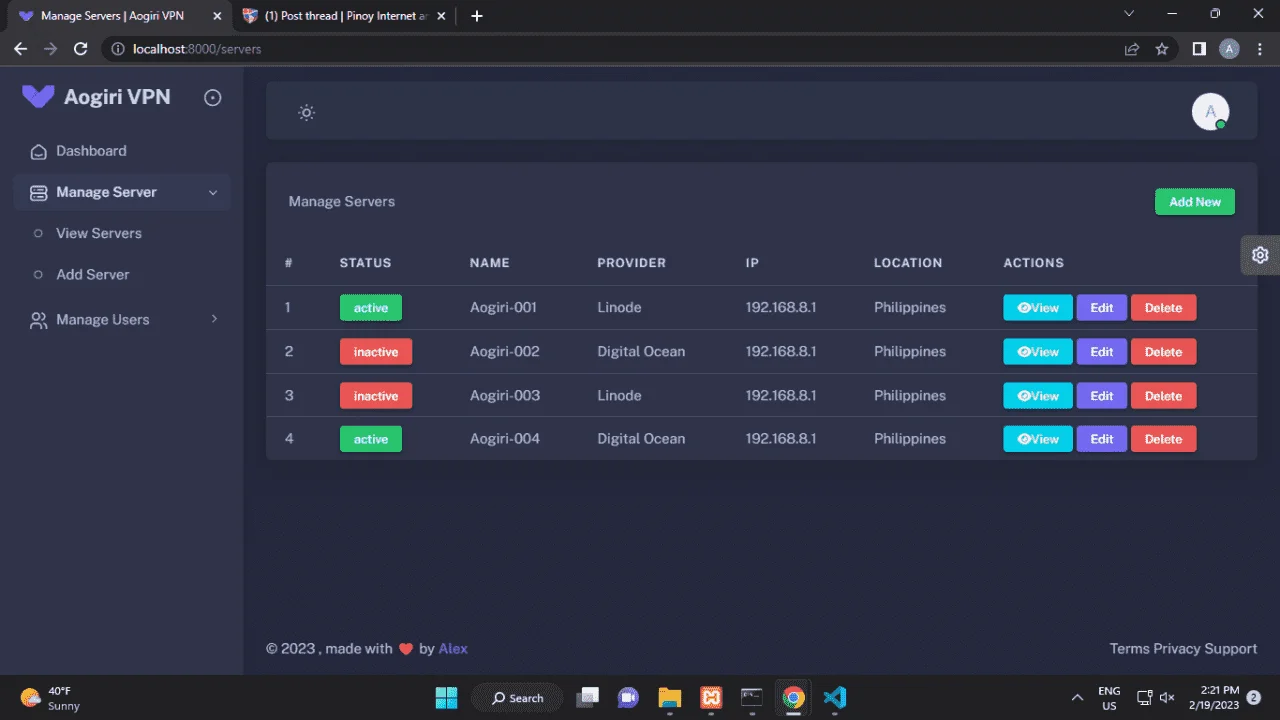This screenshot has width=1280, height=720.
Task: Open Visual Studio Code from the taskbar
Action: point(835,697)
